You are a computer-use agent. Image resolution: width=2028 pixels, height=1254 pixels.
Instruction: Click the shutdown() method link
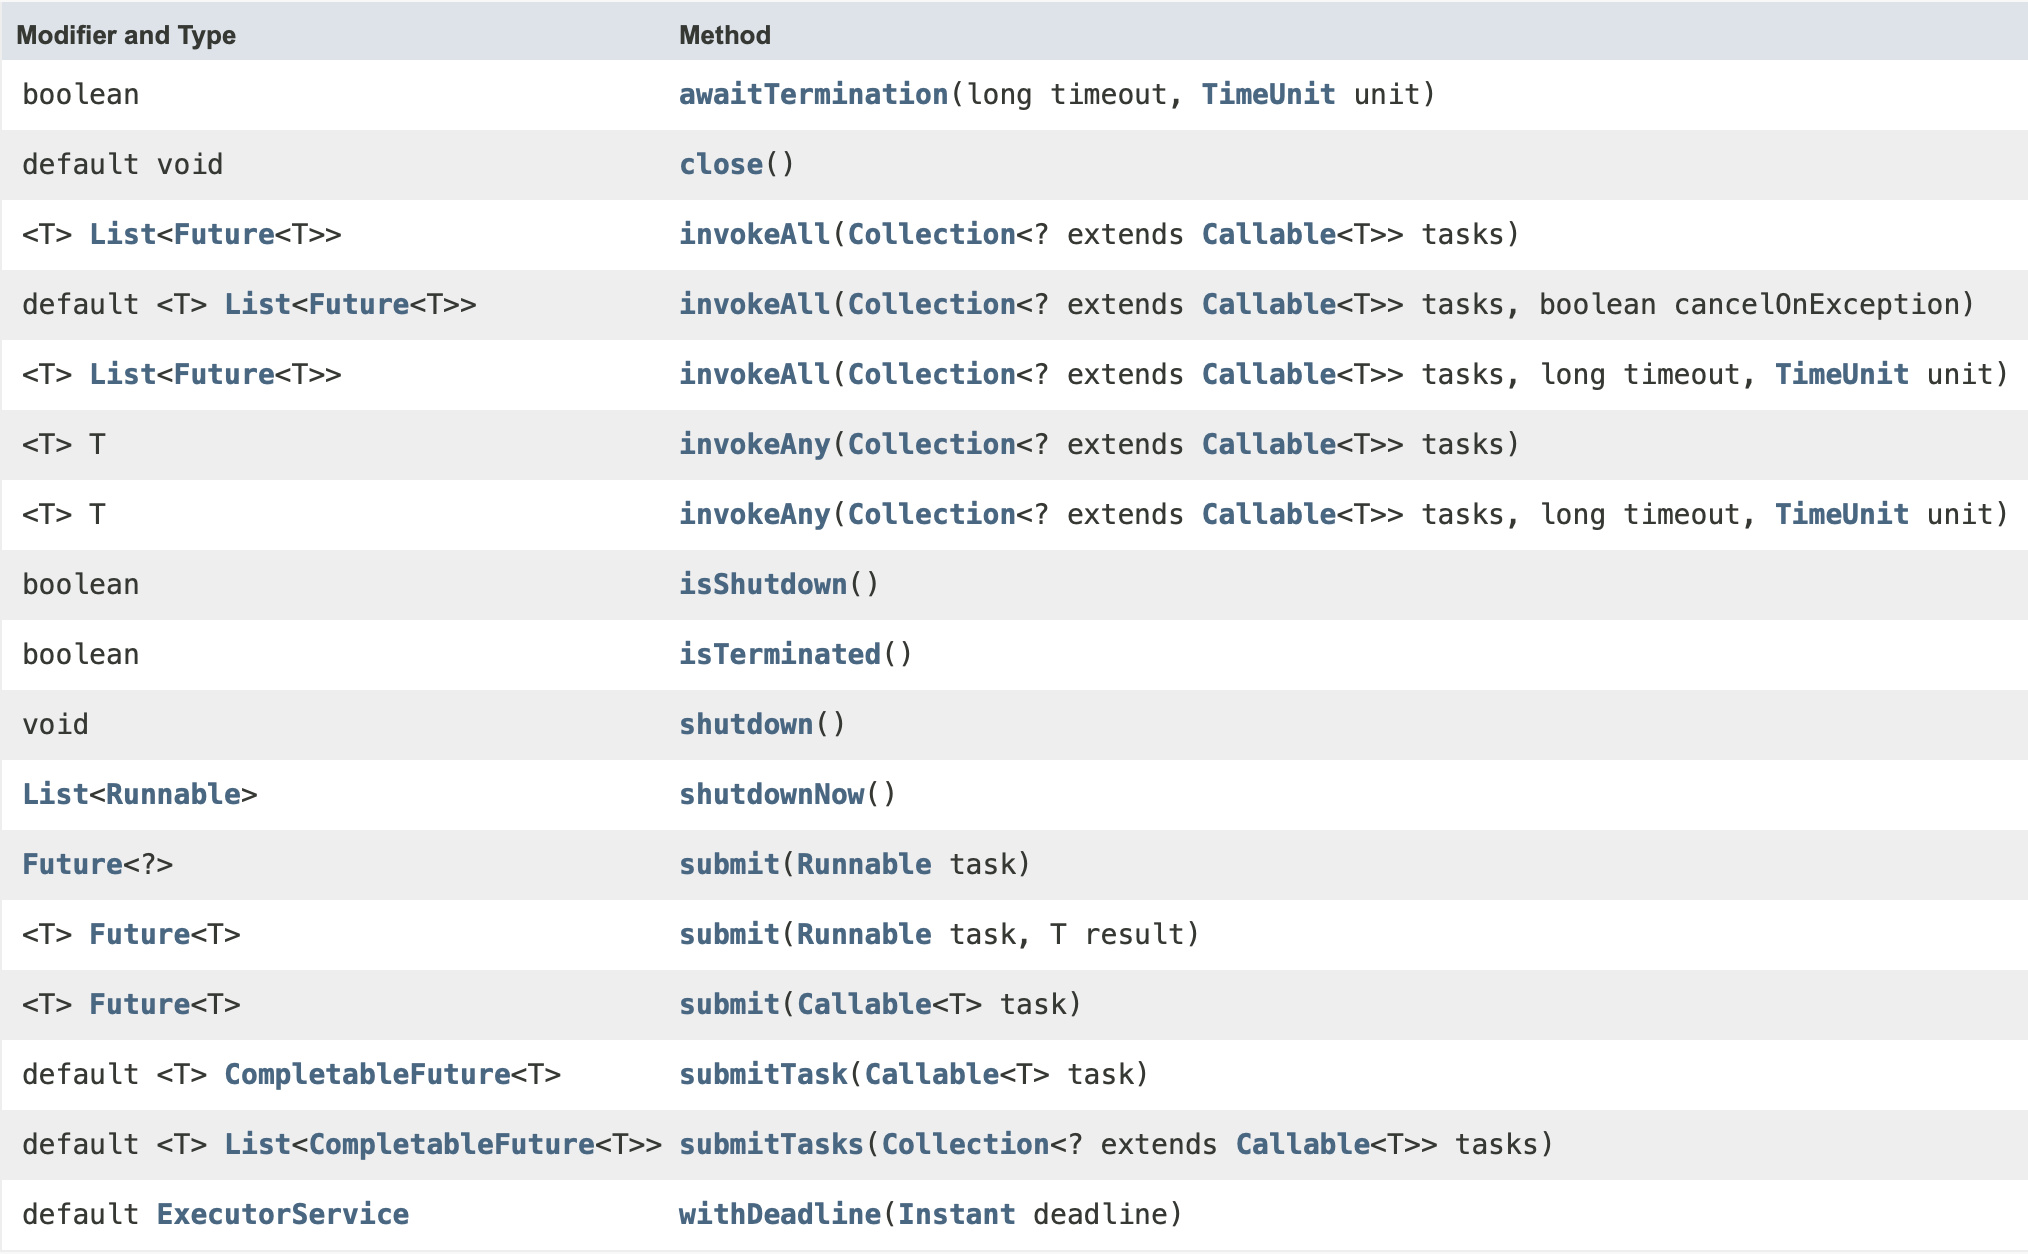[x=745, y=724]
